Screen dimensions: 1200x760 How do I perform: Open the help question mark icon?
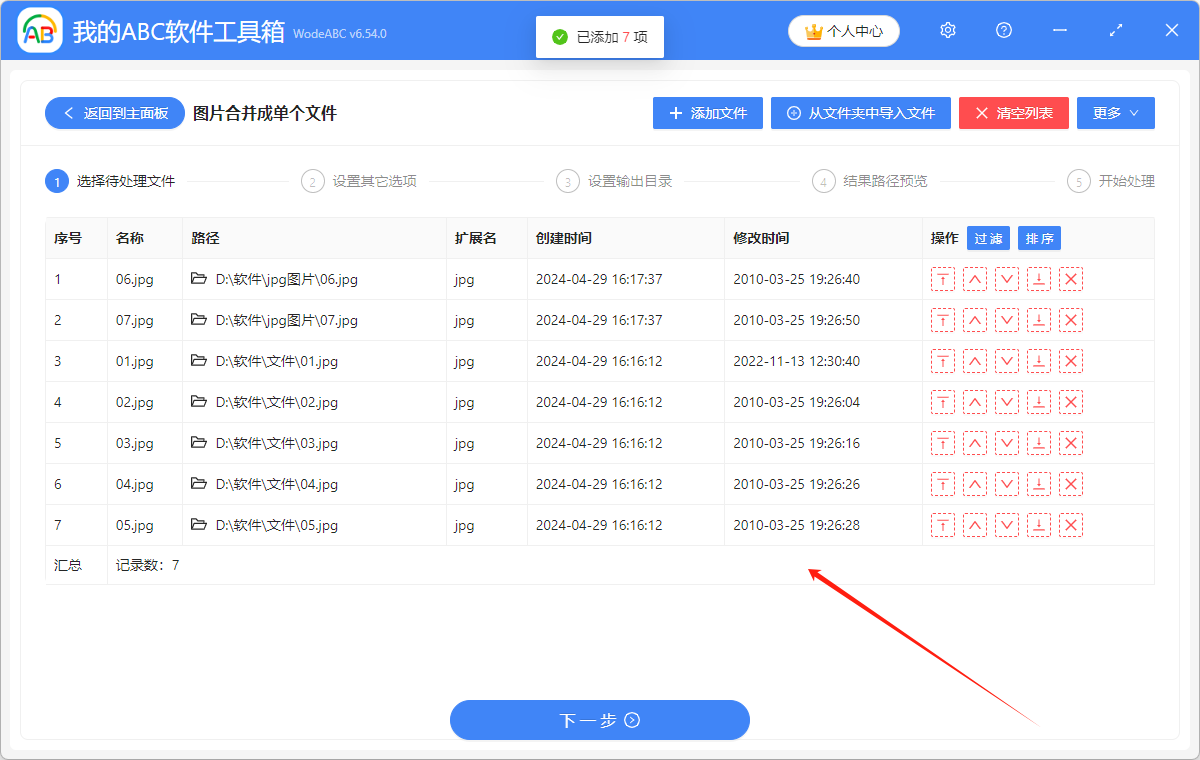coord(1004,31)
